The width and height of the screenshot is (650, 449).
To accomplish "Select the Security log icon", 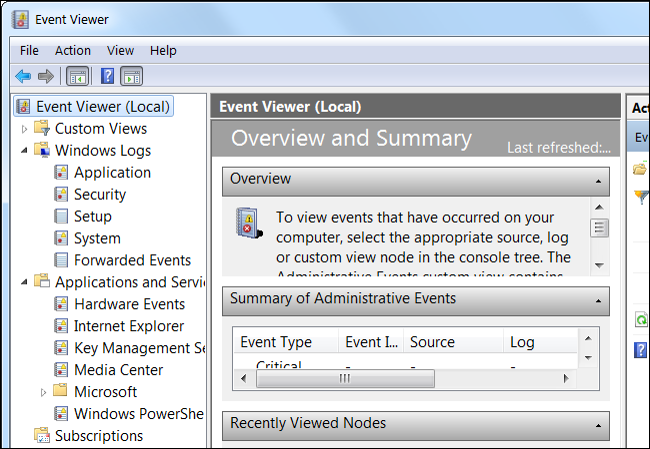I will point(62,194).
